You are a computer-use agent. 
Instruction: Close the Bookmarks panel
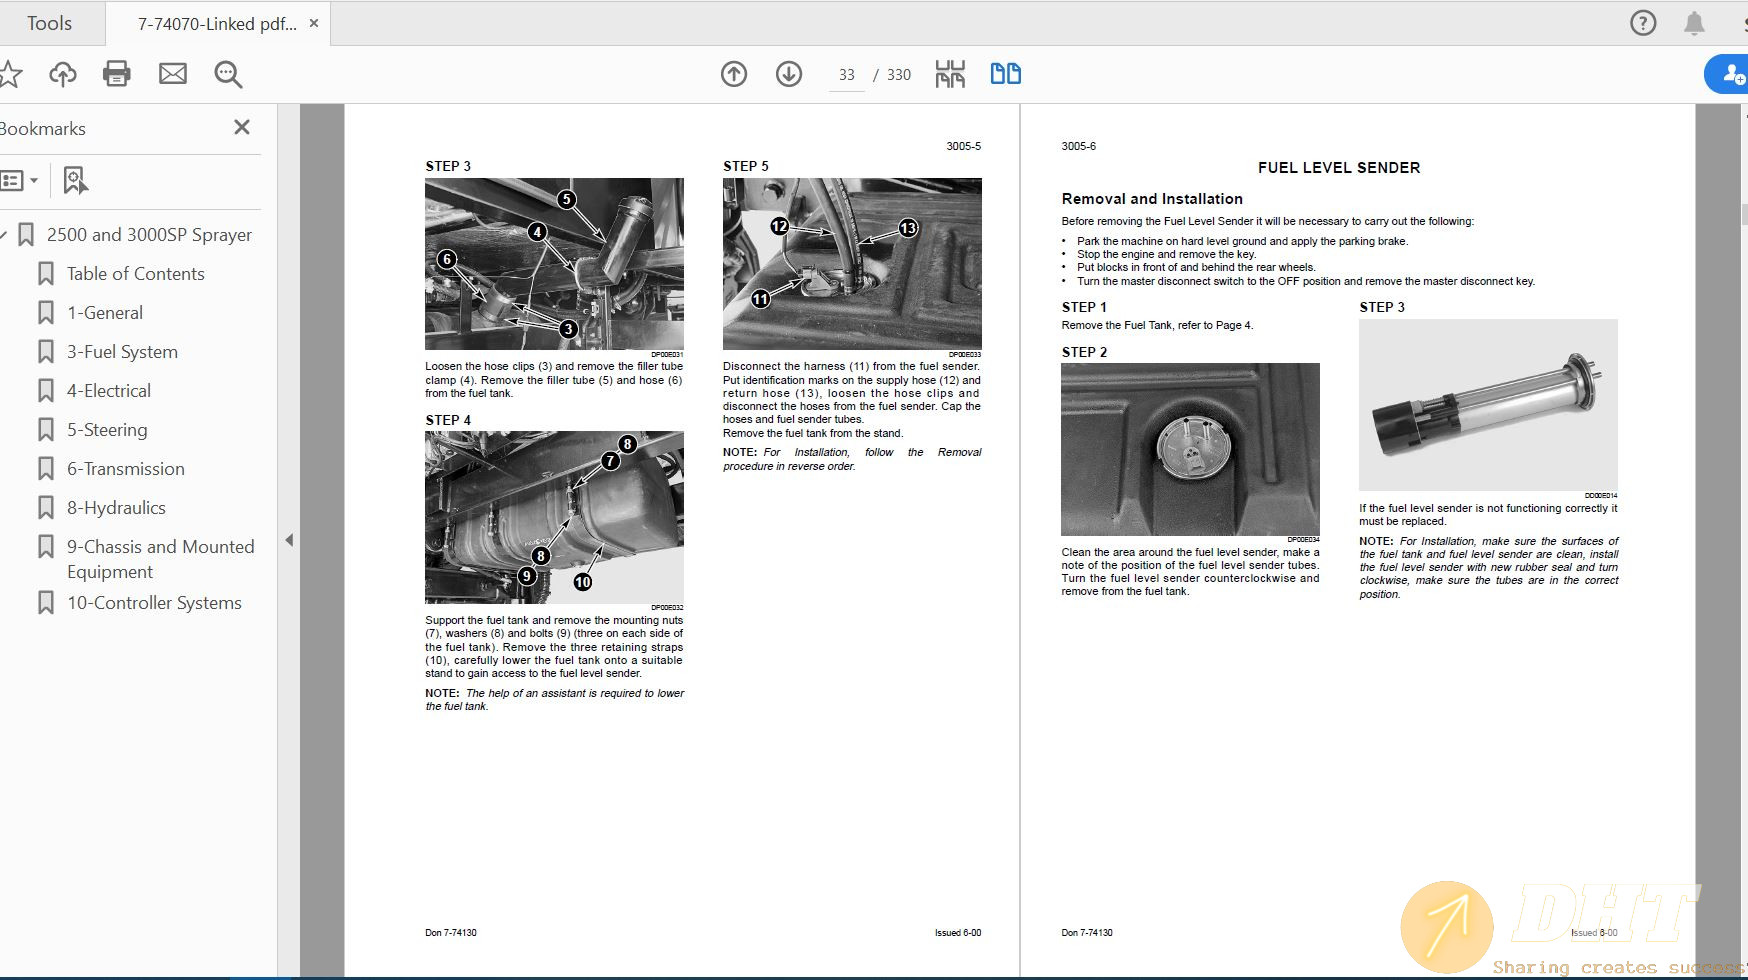tap(241, 127)
